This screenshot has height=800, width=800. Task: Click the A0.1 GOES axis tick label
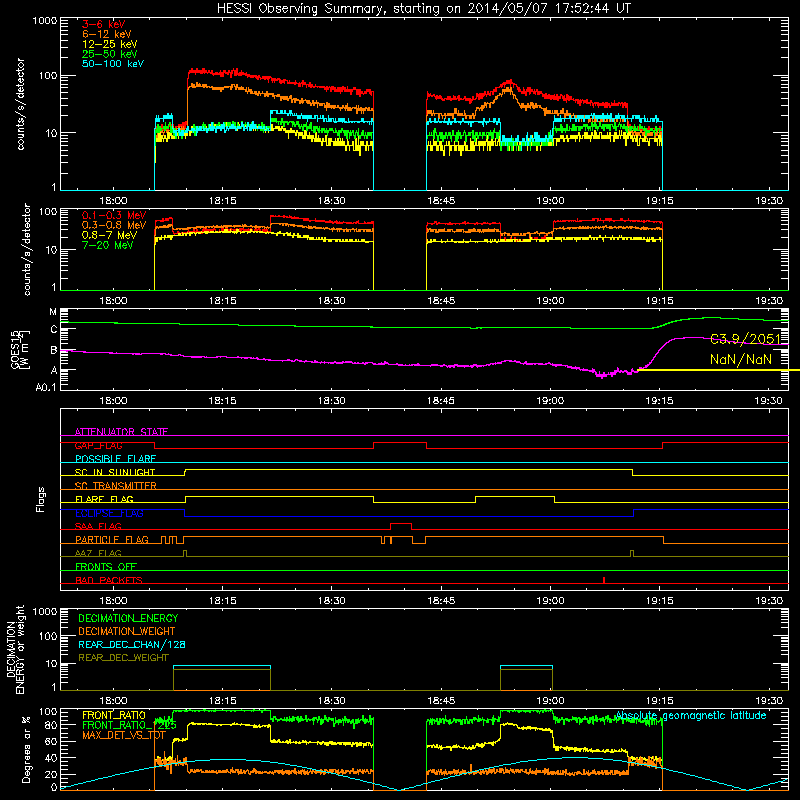click(x=45, y=387)
